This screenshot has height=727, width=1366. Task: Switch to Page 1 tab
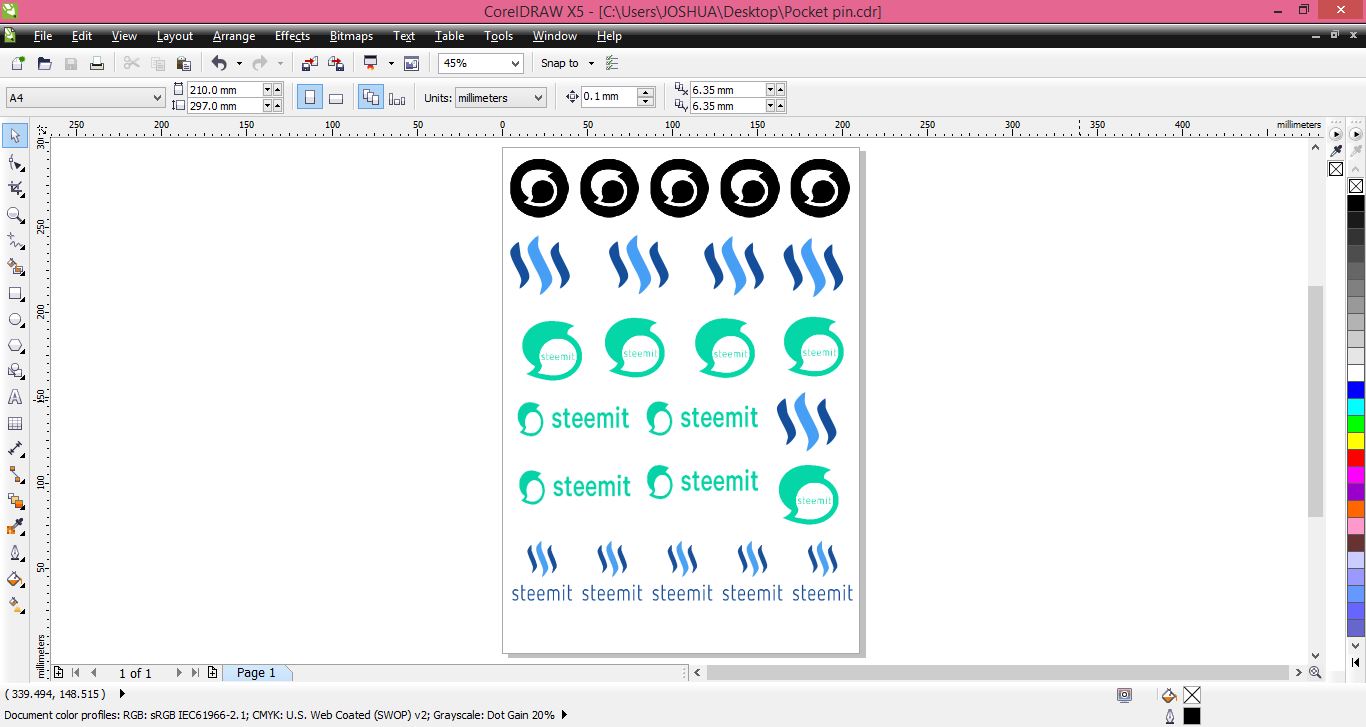(x=256, y=673)
